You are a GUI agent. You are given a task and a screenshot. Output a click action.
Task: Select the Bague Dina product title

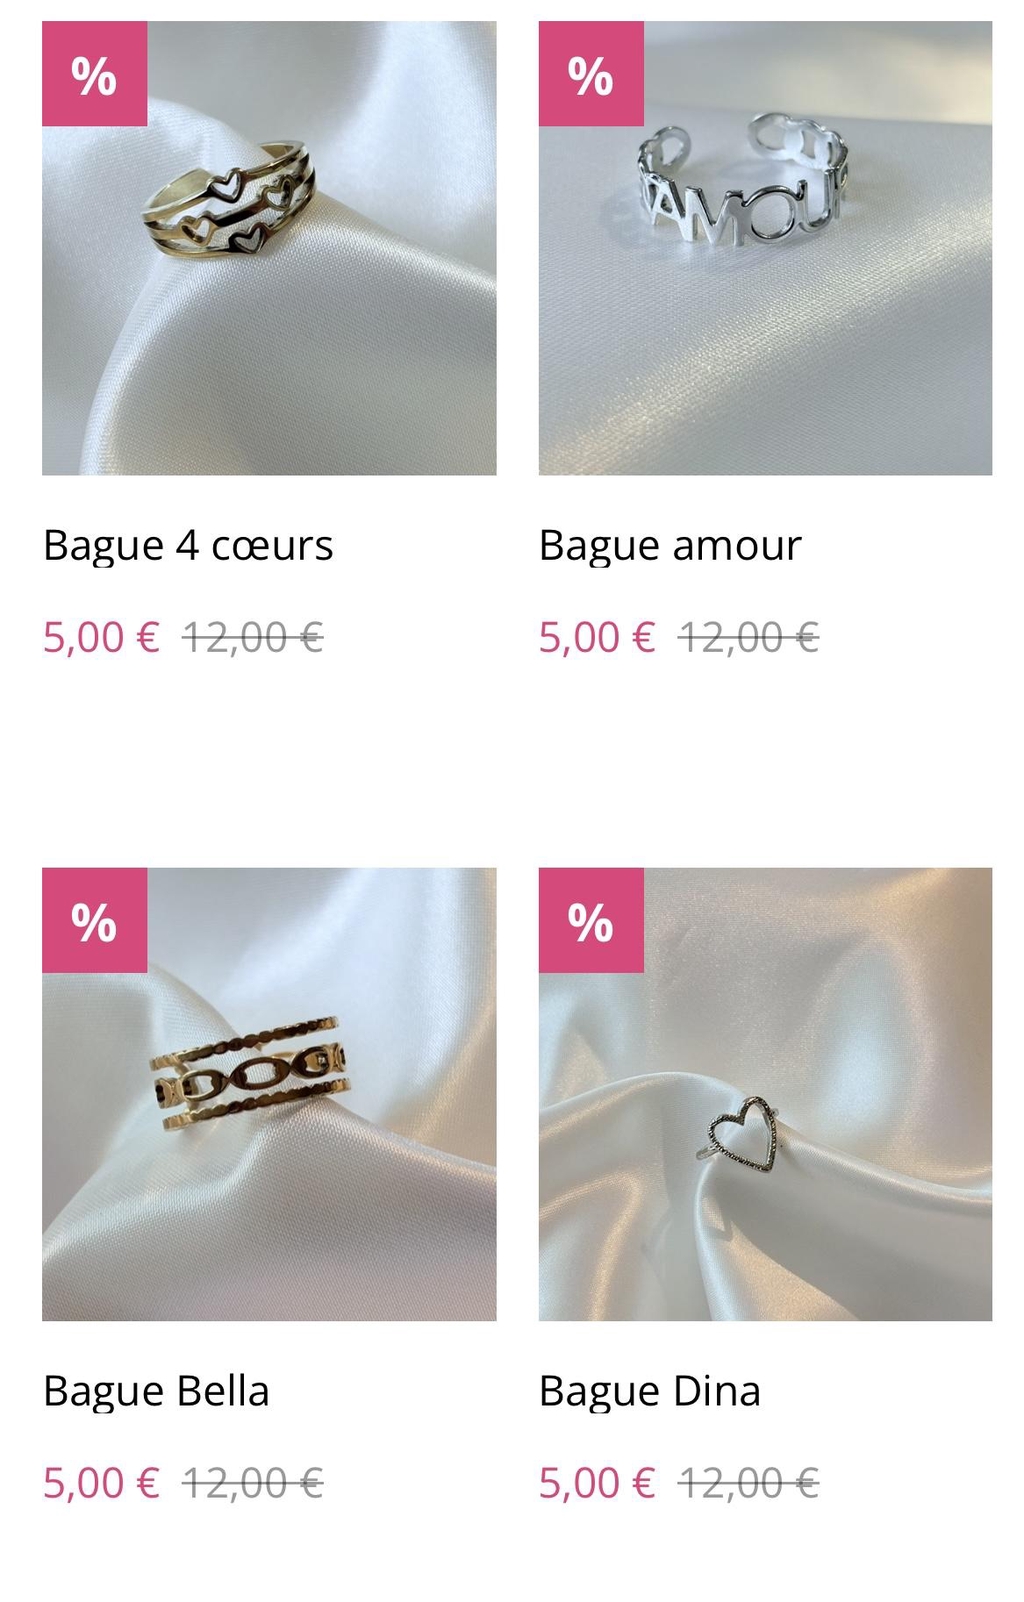tap(650, 1391)
